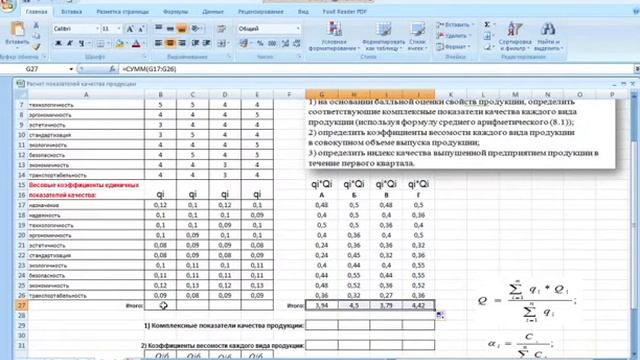Toggle underline (Ч) formatting

81,43
